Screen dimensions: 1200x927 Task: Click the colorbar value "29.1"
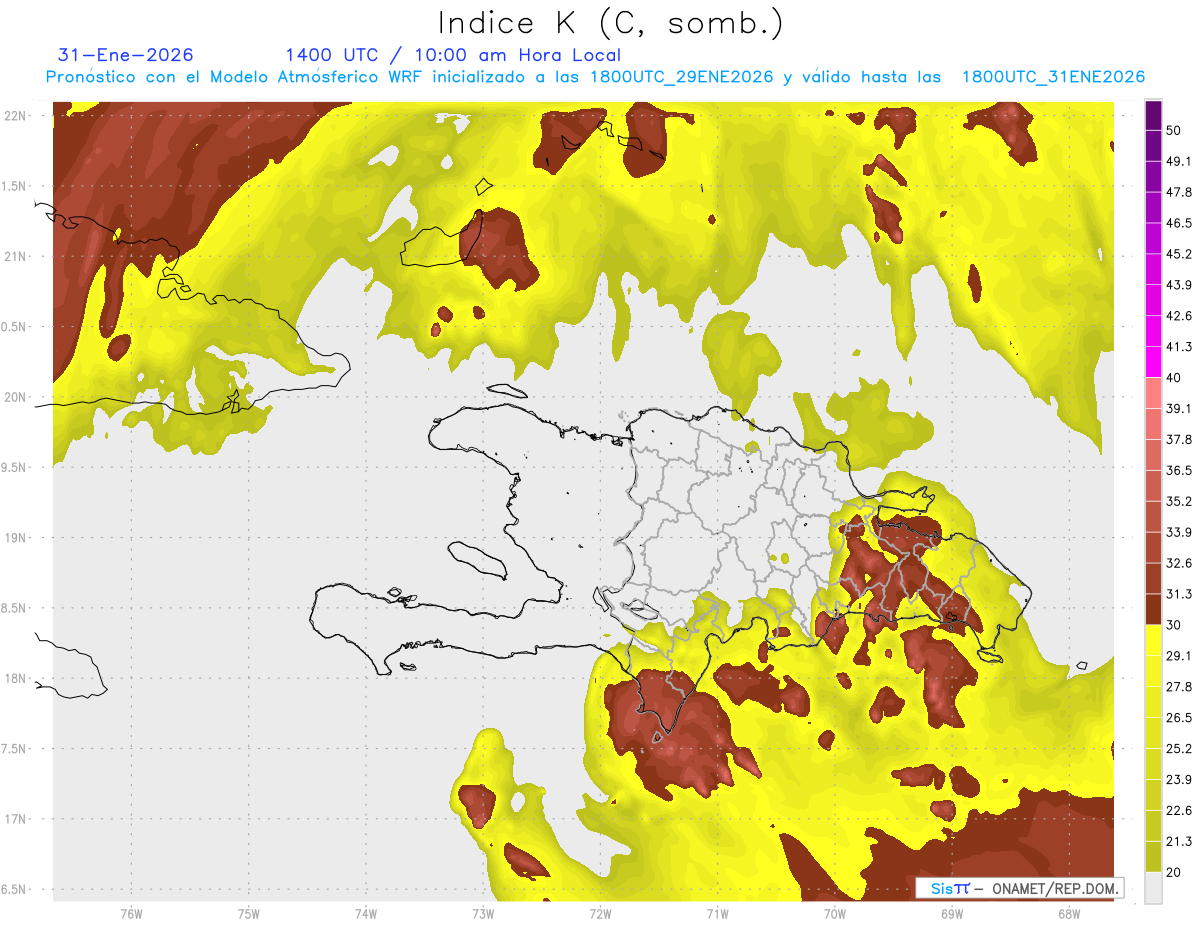[1179, 656]
